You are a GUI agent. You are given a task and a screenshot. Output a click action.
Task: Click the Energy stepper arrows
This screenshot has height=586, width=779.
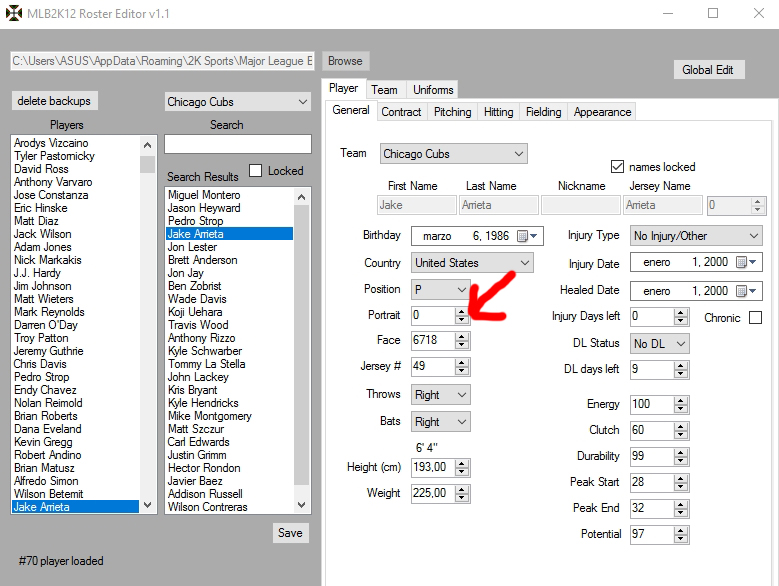681,404
